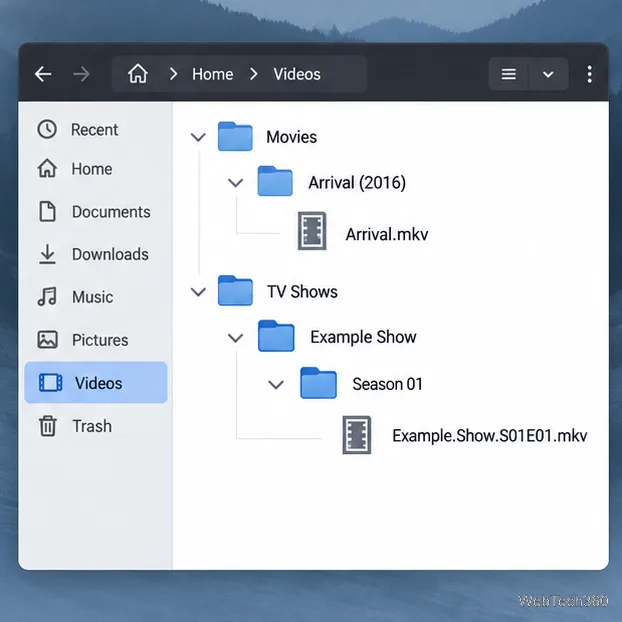Click the Pictures image icon

(47, 340)
